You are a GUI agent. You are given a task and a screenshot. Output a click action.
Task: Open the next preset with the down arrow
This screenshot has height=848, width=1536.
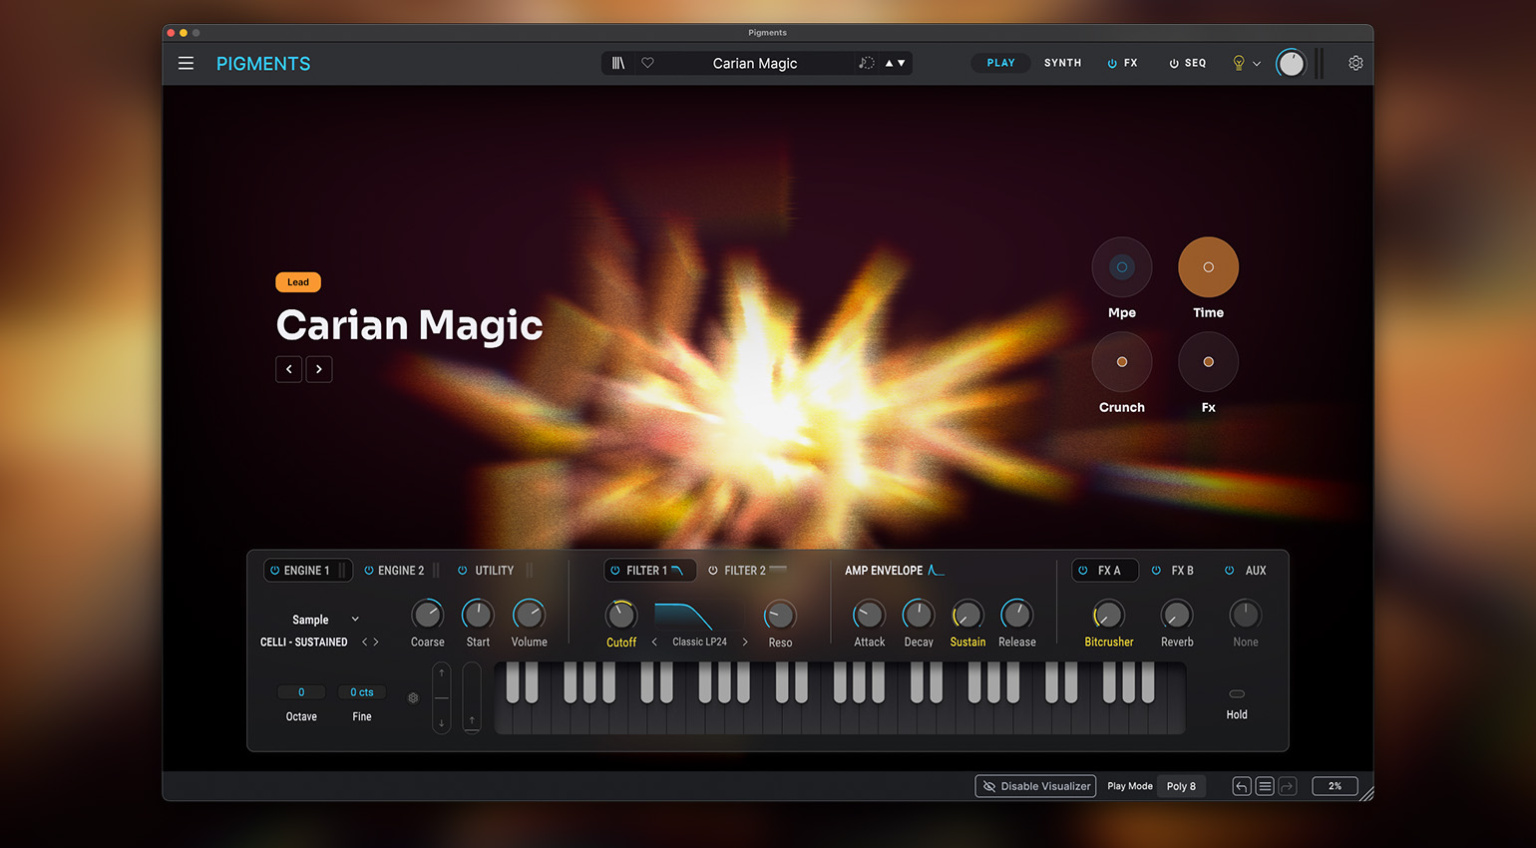coord(902,62)
